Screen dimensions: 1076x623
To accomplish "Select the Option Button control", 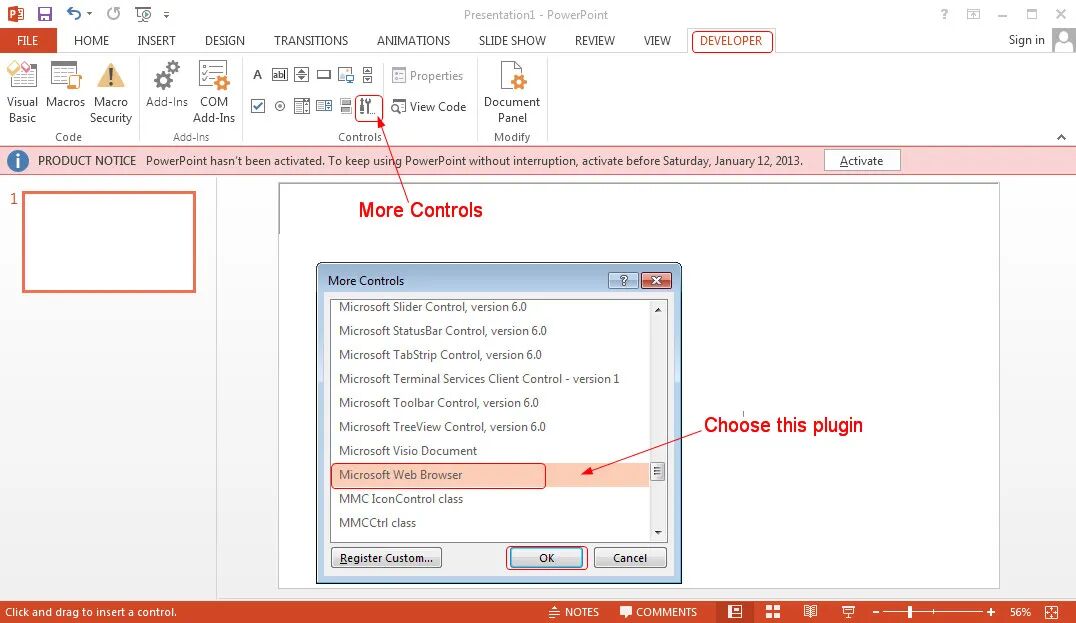I will [280, 106].
